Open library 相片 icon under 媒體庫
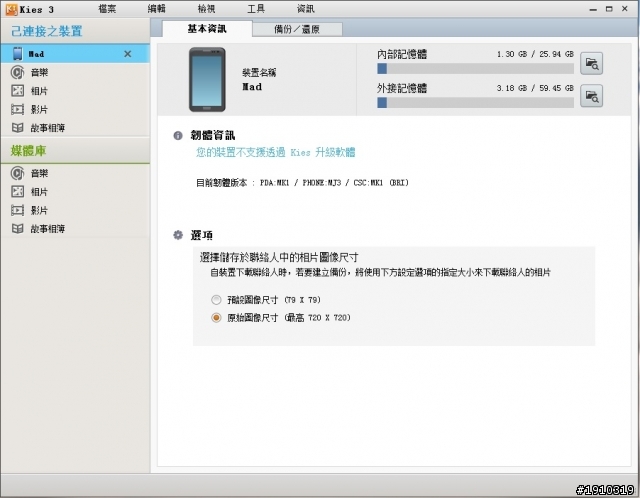This screenshot has height=498, width=640. [17, 191]
